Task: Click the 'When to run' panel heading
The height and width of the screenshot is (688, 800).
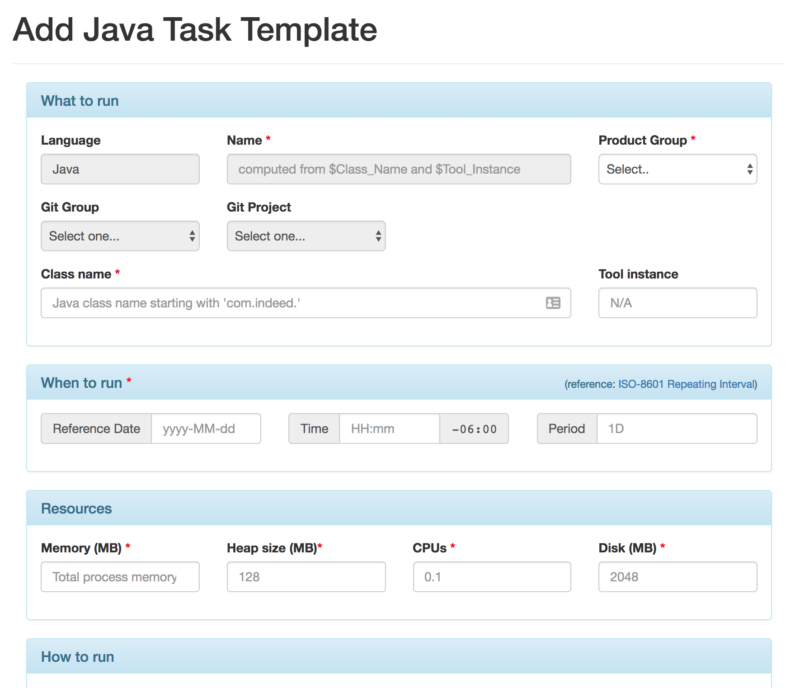Action: pyautogui.click(x=399, y=383)
